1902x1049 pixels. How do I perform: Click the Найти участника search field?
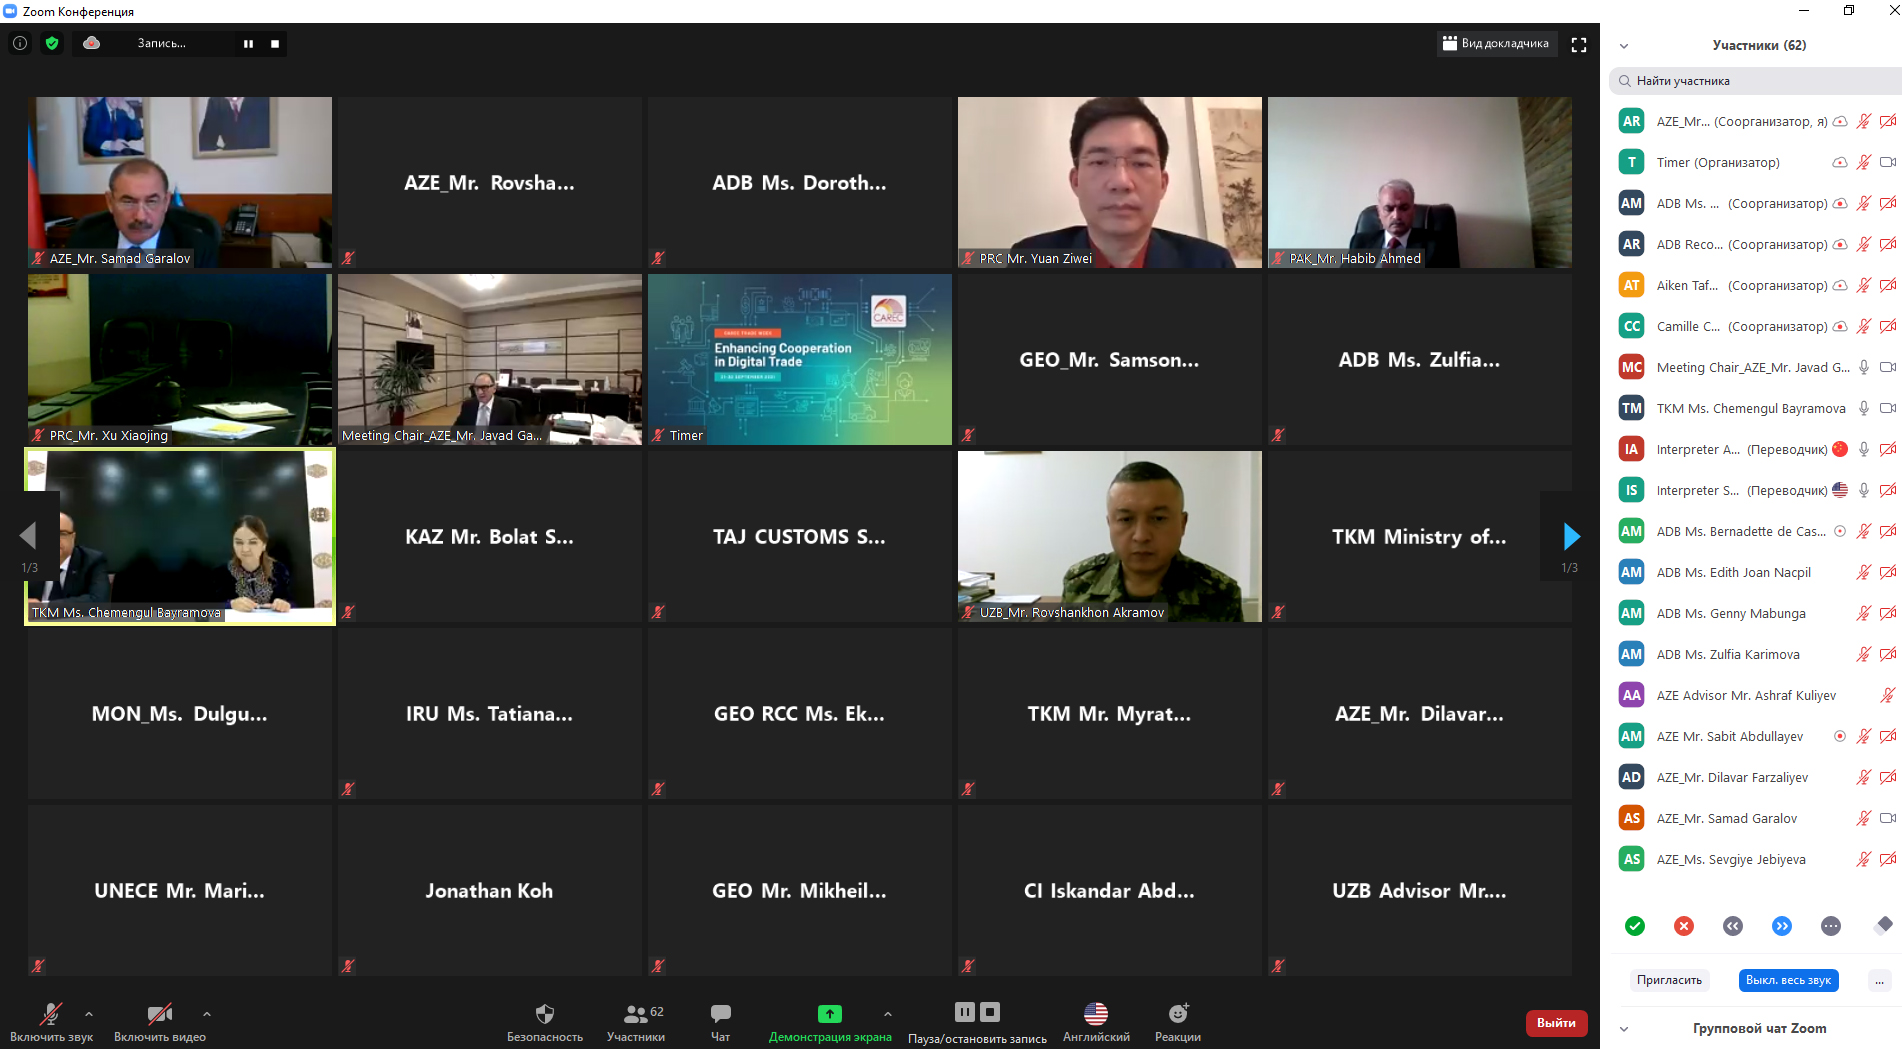[x=1760, y=81]
